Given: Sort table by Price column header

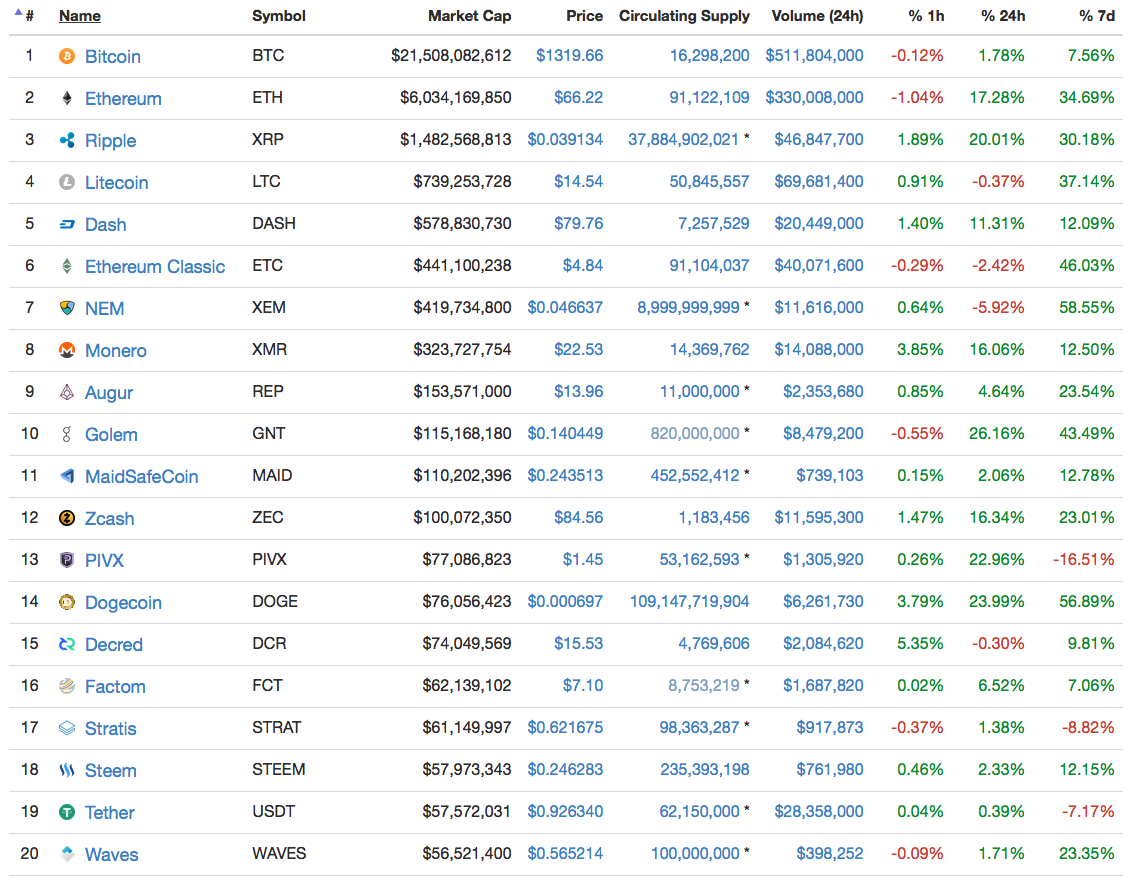Looking at the screenshot, I should point(585,16).
